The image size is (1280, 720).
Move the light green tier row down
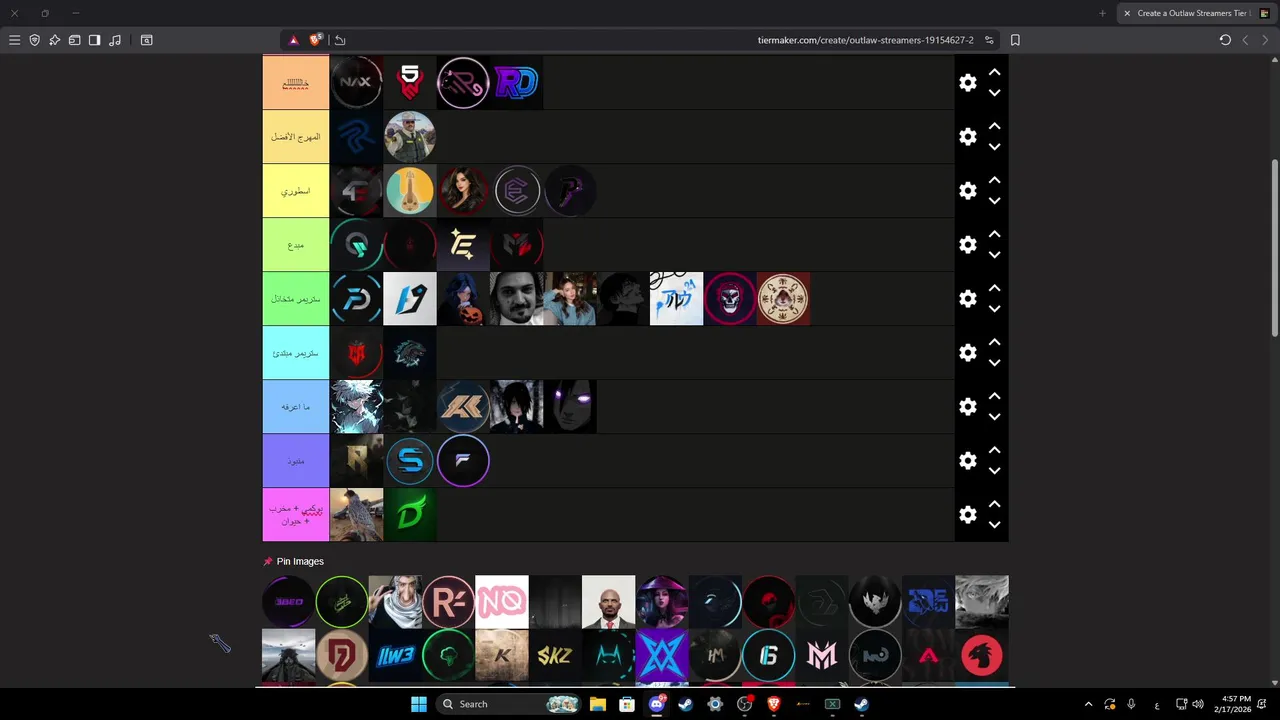[994, 255]
